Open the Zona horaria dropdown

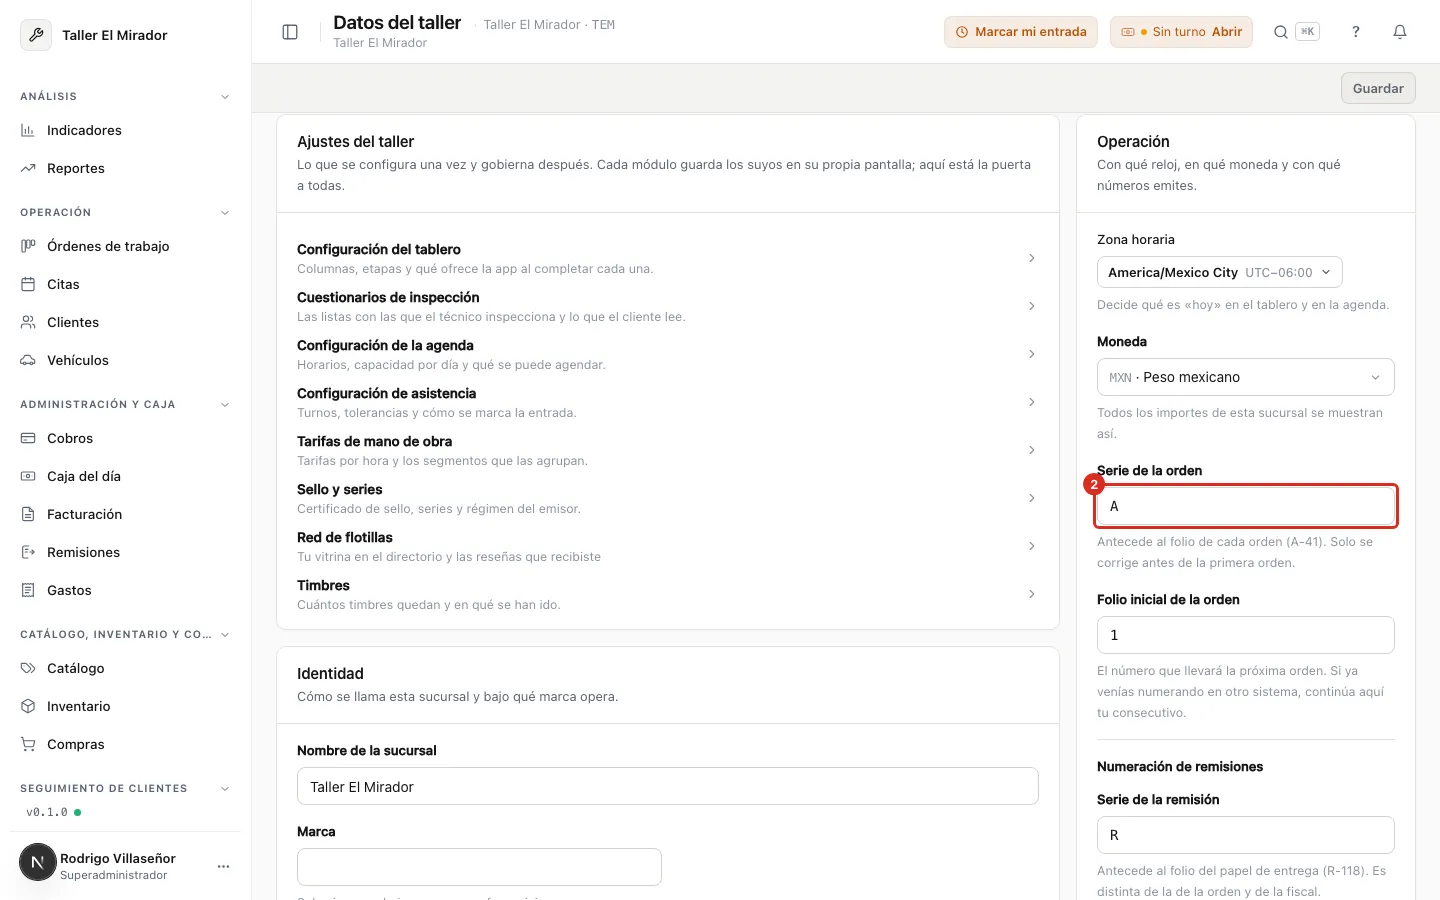pos(1219,272)
